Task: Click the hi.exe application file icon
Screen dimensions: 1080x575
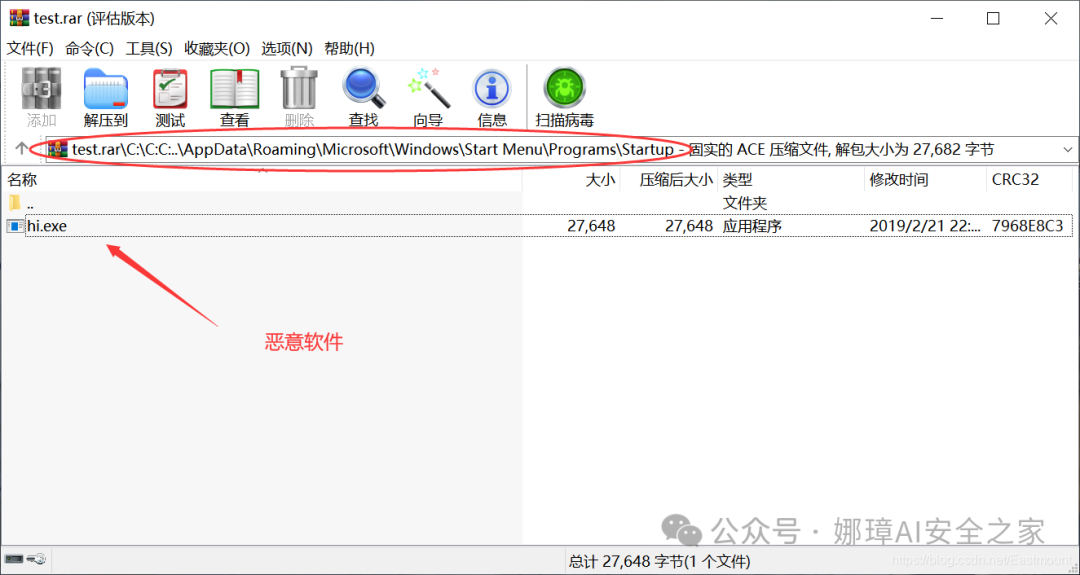Action: 15,226
